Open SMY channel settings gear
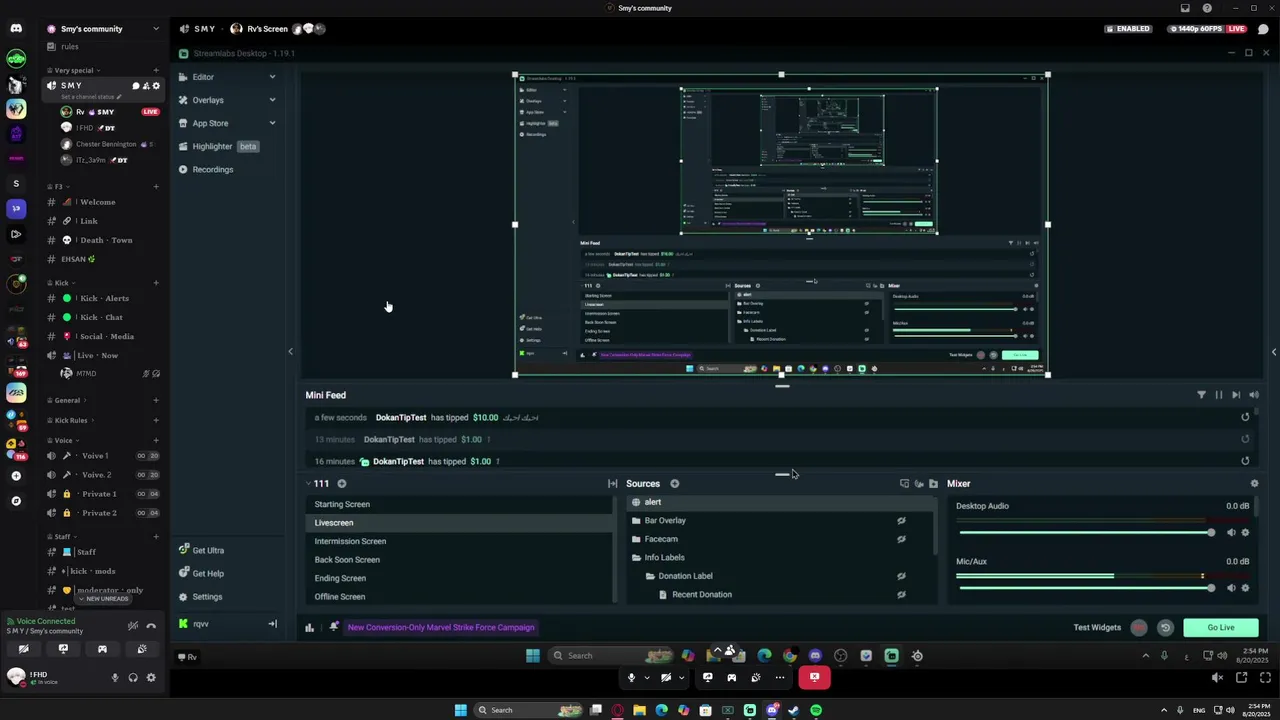The width and height of the screenshot is (1280, 720). pyautogui.click(x=156, y=86)
